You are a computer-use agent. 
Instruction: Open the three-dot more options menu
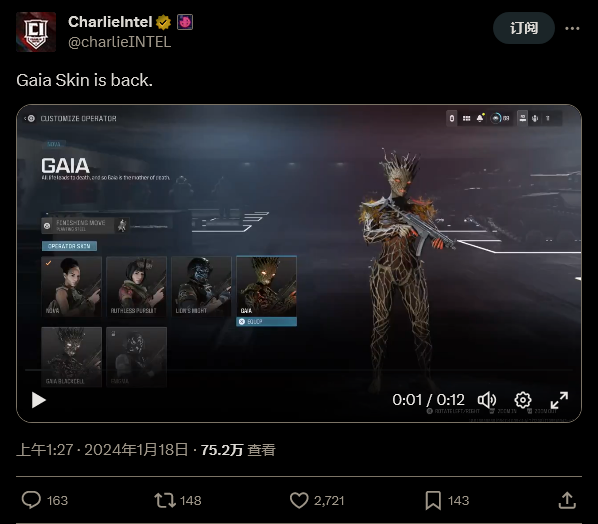coord(572,28)
